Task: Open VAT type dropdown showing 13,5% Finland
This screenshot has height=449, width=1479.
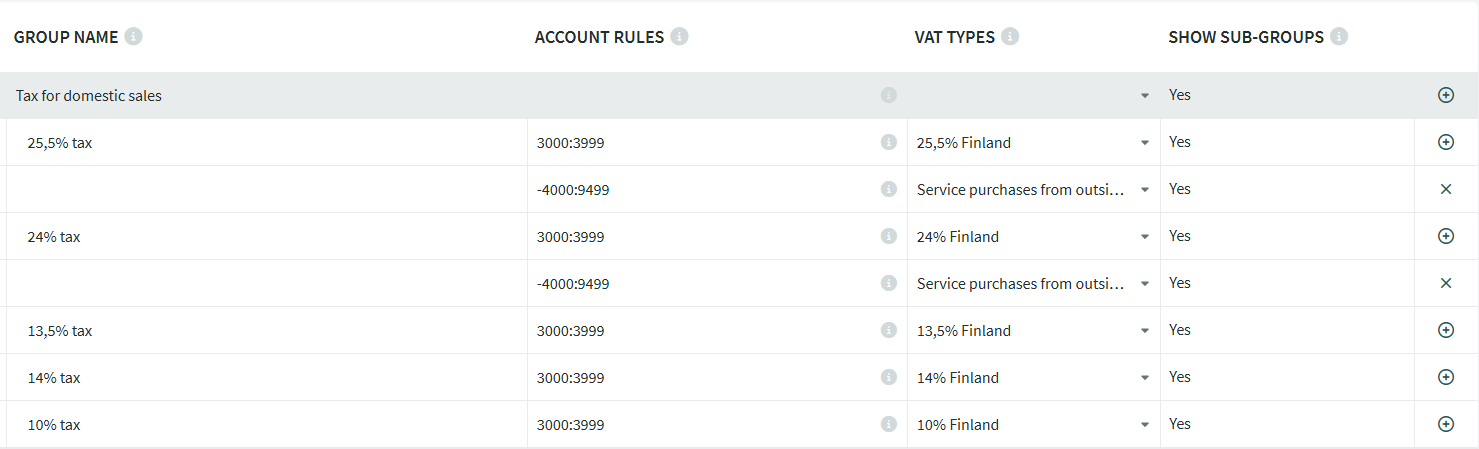Action: point(1144,331)
